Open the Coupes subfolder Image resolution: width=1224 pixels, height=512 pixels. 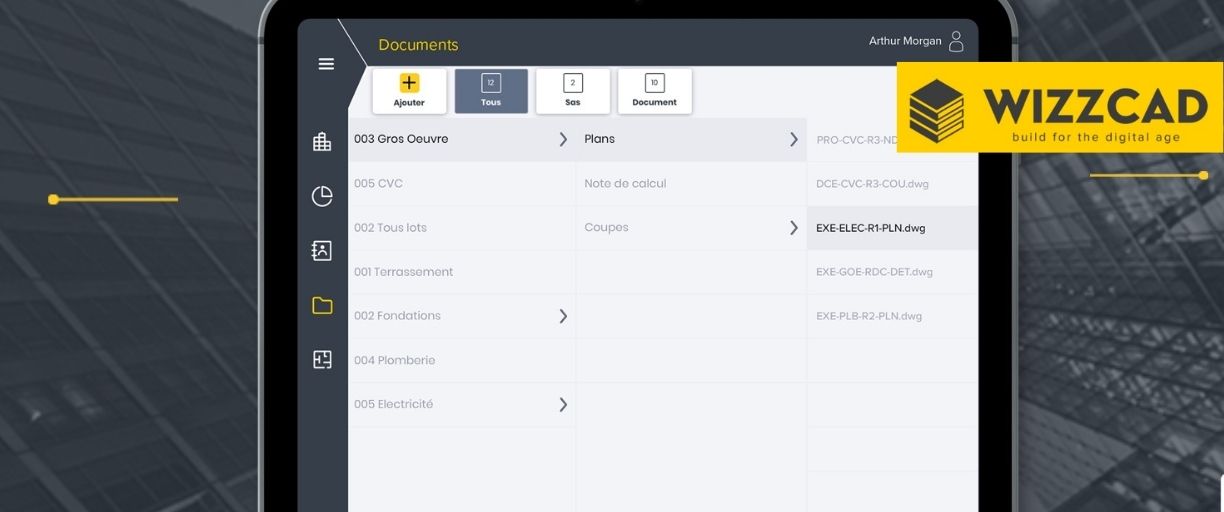click(692, 228)
